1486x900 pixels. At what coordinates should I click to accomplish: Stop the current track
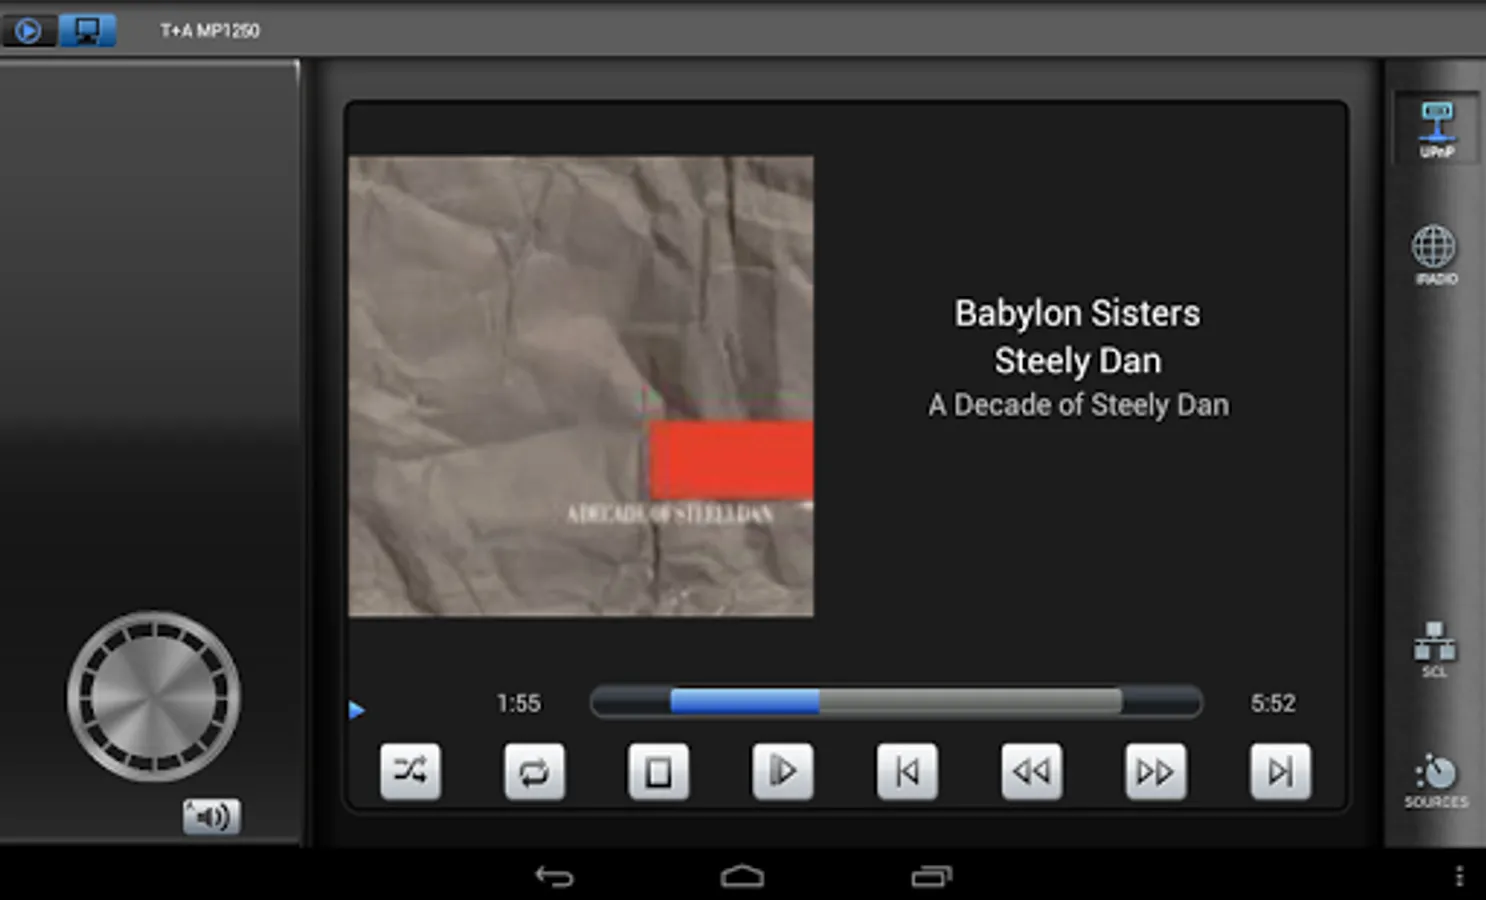coord(658,771)
